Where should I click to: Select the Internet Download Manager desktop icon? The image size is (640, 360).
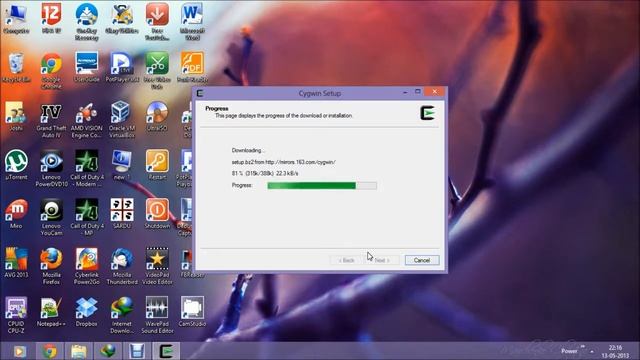122,314
